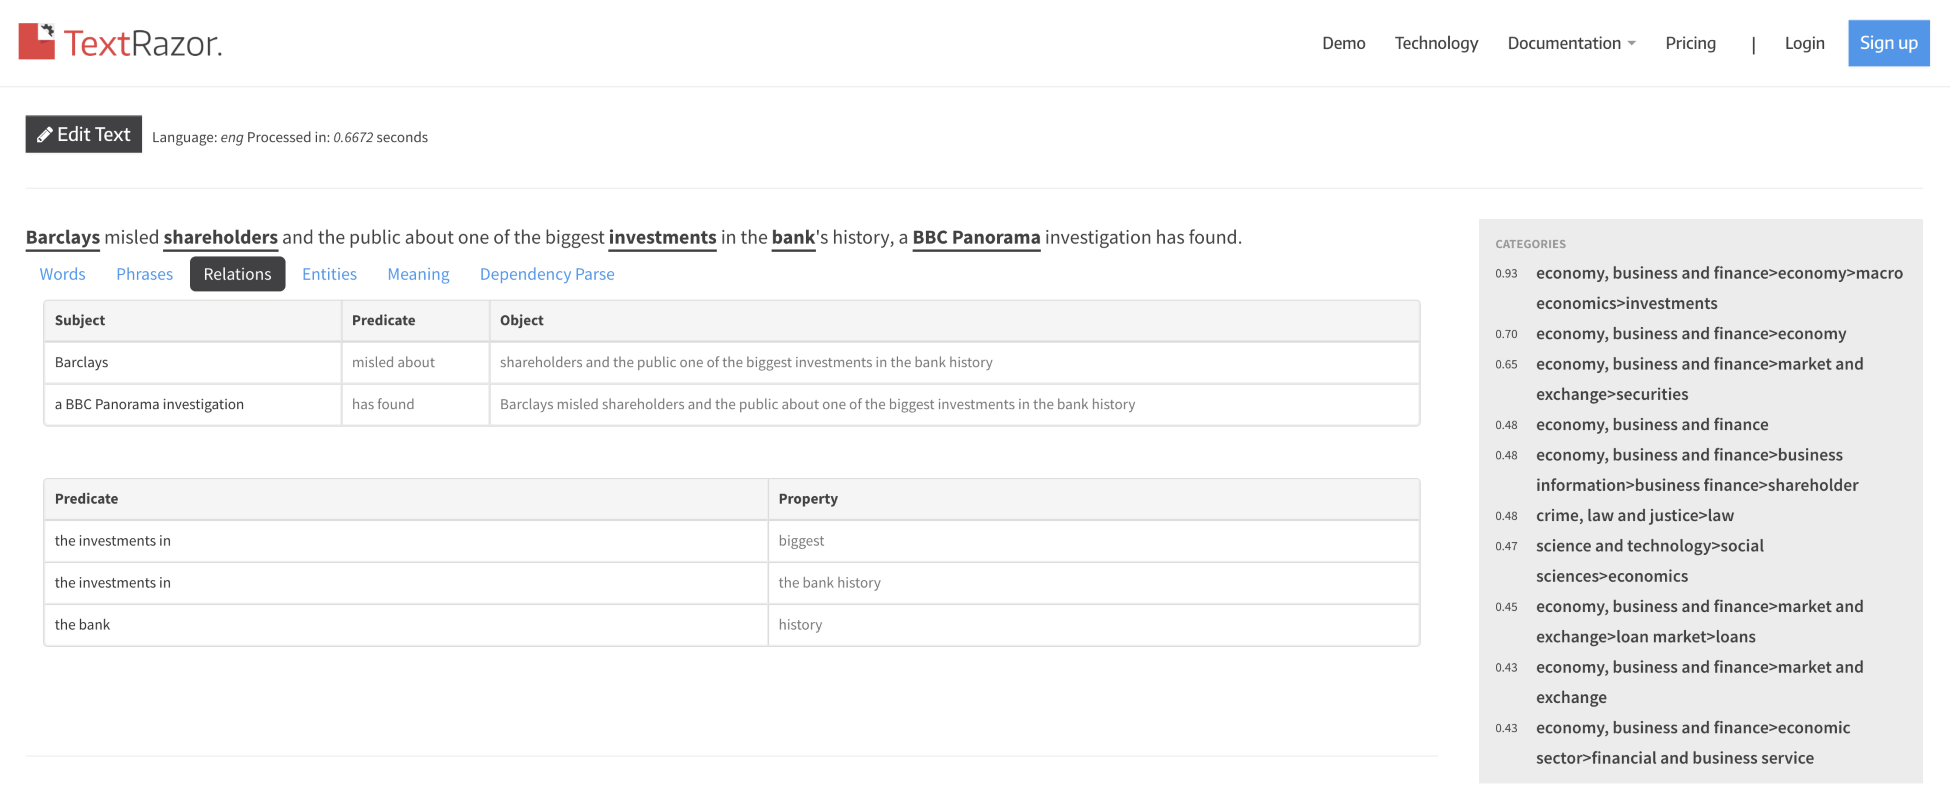Click the Barclays entity in the sentence

63,237
